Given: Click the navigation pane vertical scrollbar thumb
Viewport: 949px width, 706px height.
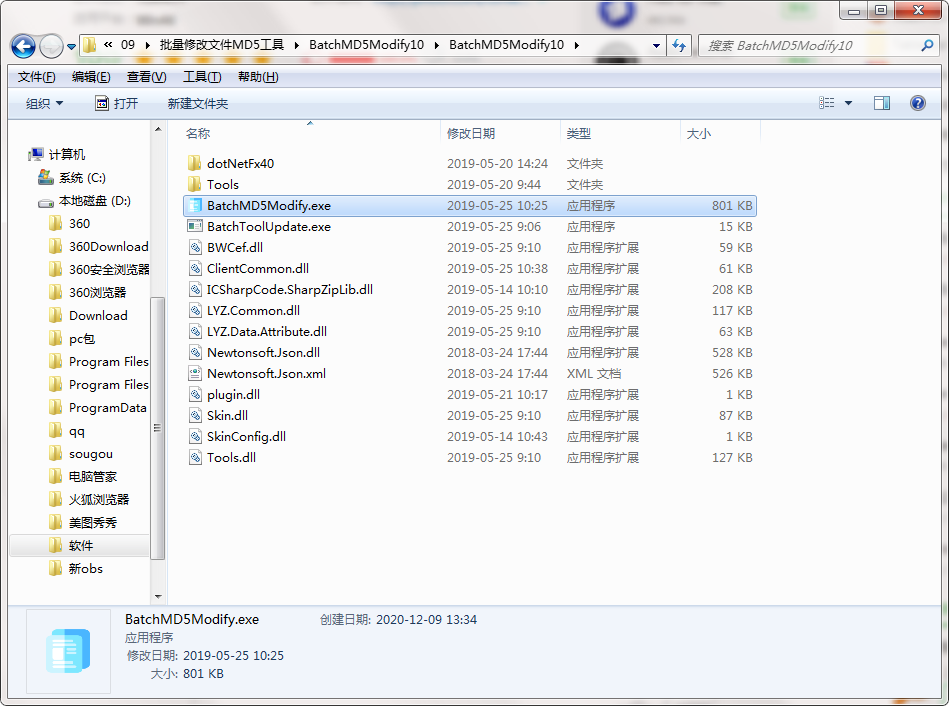Looking at the screenshot, I should [x=157, y=429].
